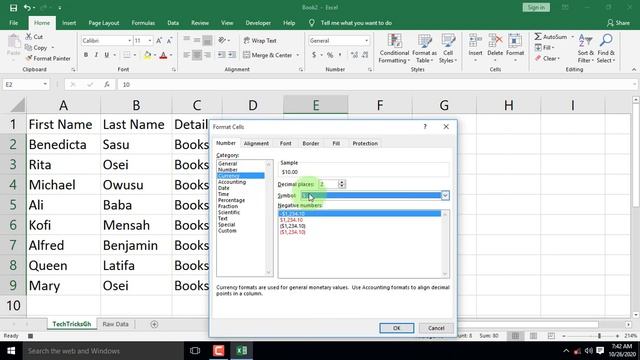Open the Name Box dropdown arrow
The width and height of the screenshot is (640, 360).
45,84
